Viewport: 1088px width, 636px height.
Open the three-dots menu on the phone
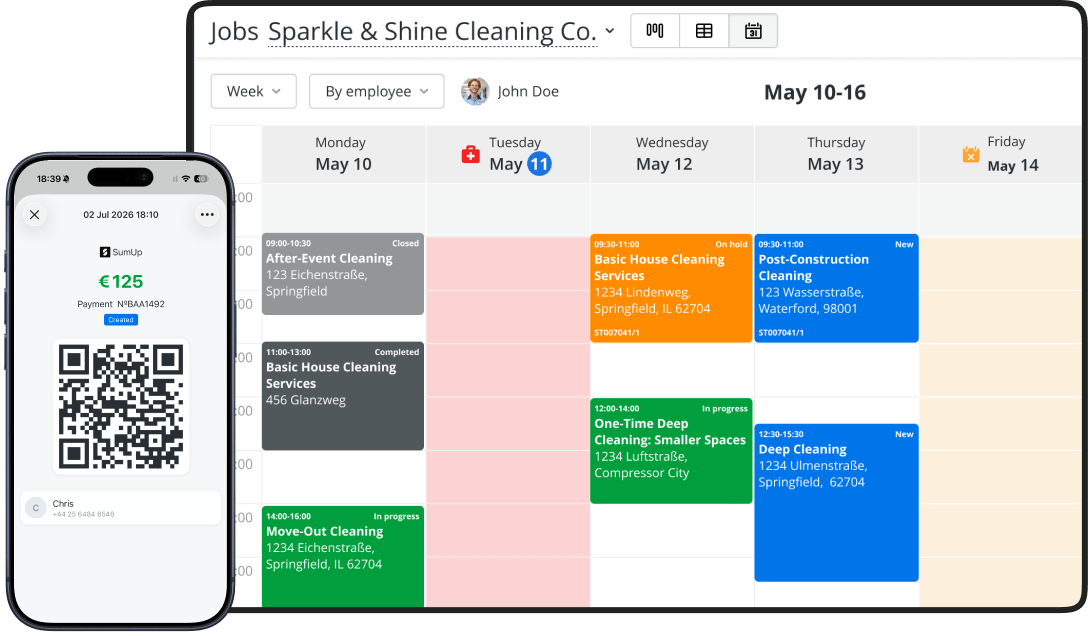207,214
